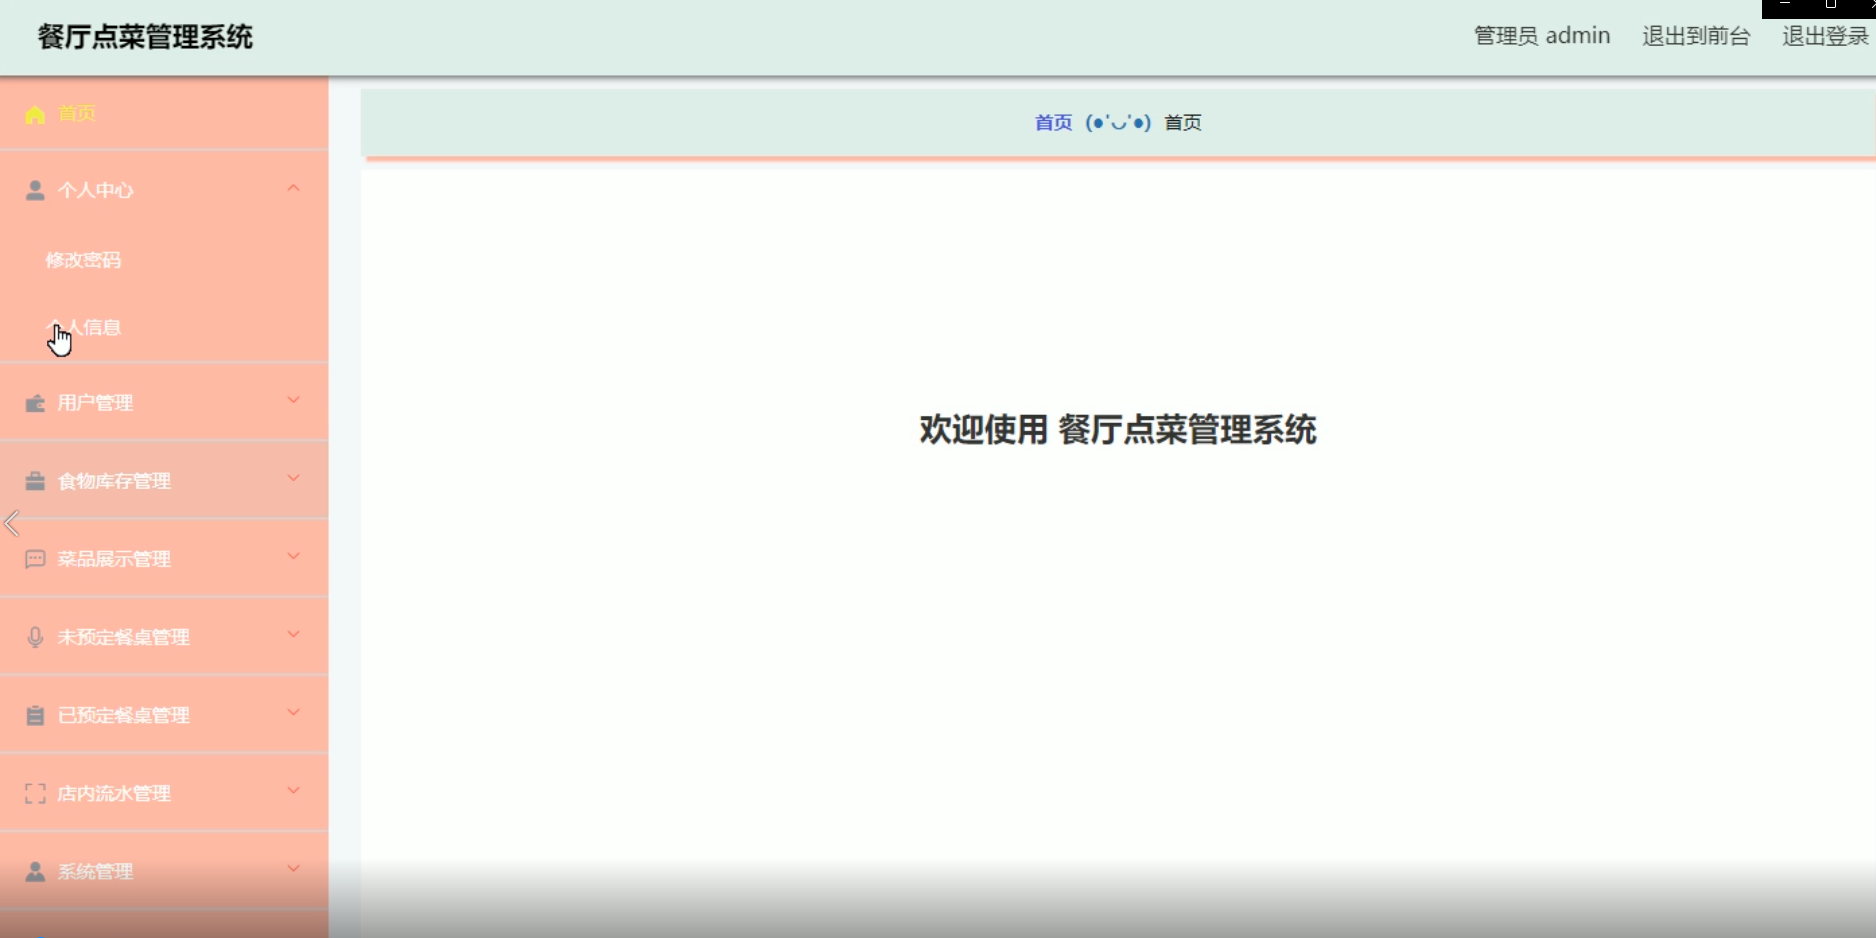Viewport: 1876px width, 938px height.
Task: Collapse the sidebar with the left arrow
Action: 11,524
